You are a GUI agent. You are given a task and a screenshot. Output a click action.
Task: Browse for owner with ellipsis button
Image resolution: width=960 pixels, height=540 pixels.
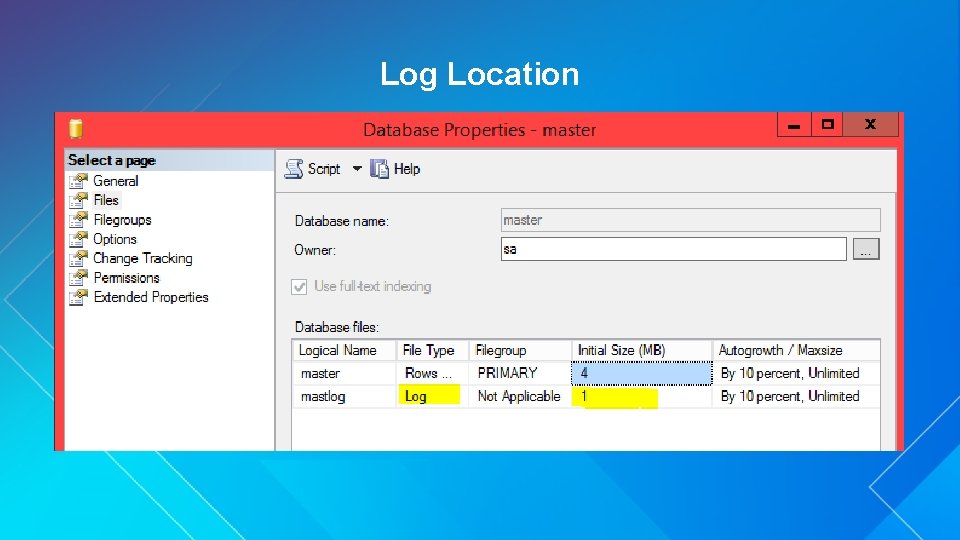866,249
